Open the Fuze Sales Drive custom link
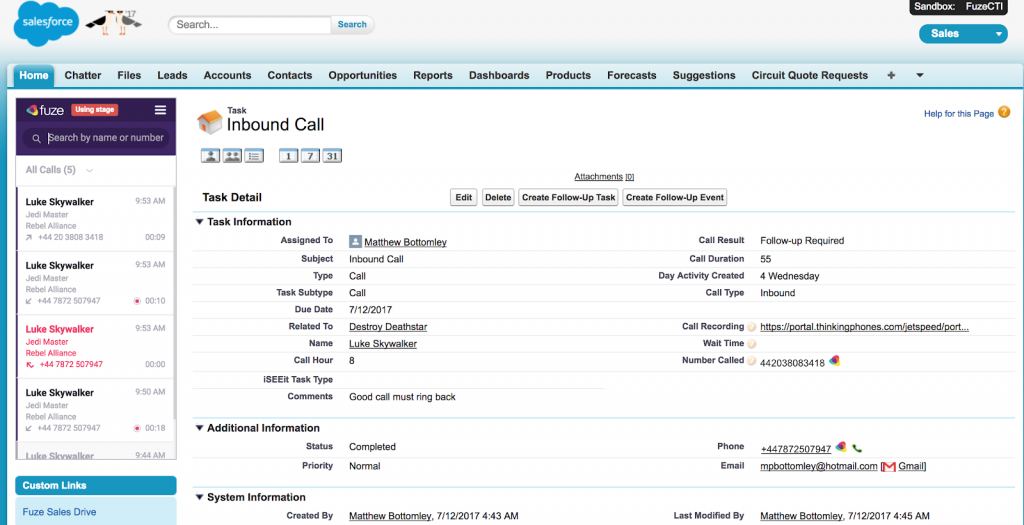Viewport: 1024px width, 525px height. tap(59, 512)
